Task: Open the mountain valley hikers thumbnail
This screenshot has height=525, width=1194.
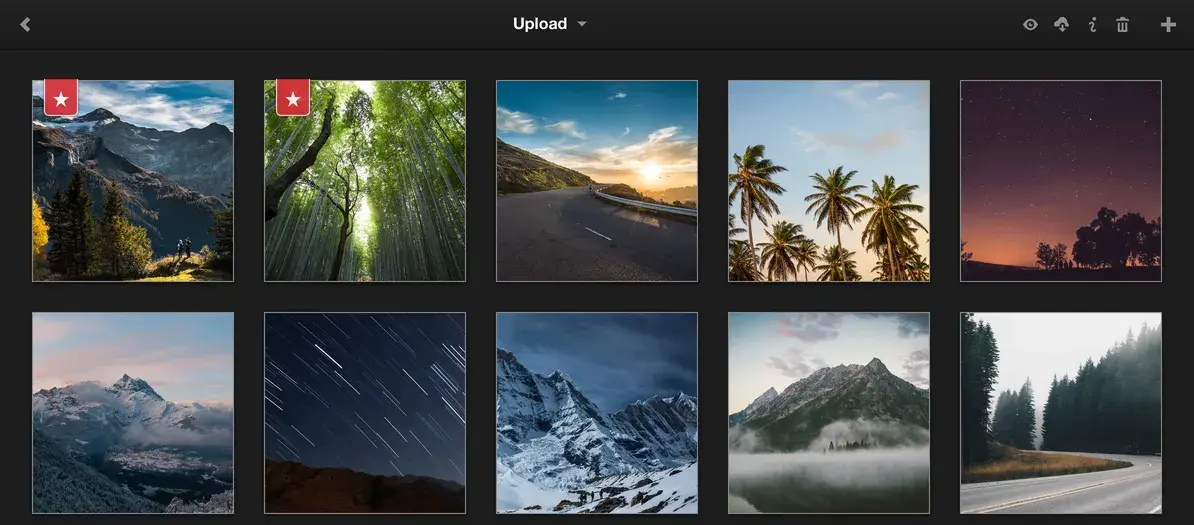Action: pyautogui.click(x=133, y=181)
